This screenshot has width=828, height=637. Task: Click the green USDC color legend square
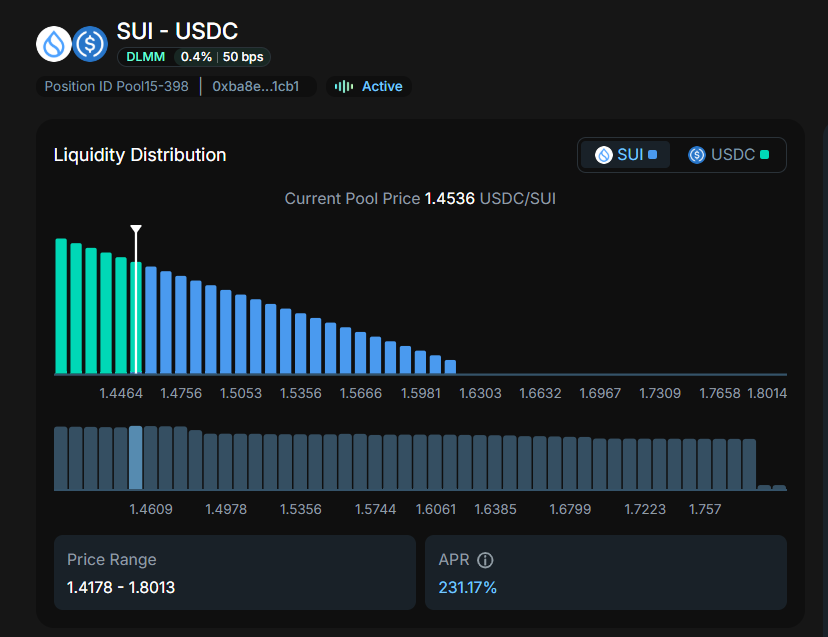[764, 155]
